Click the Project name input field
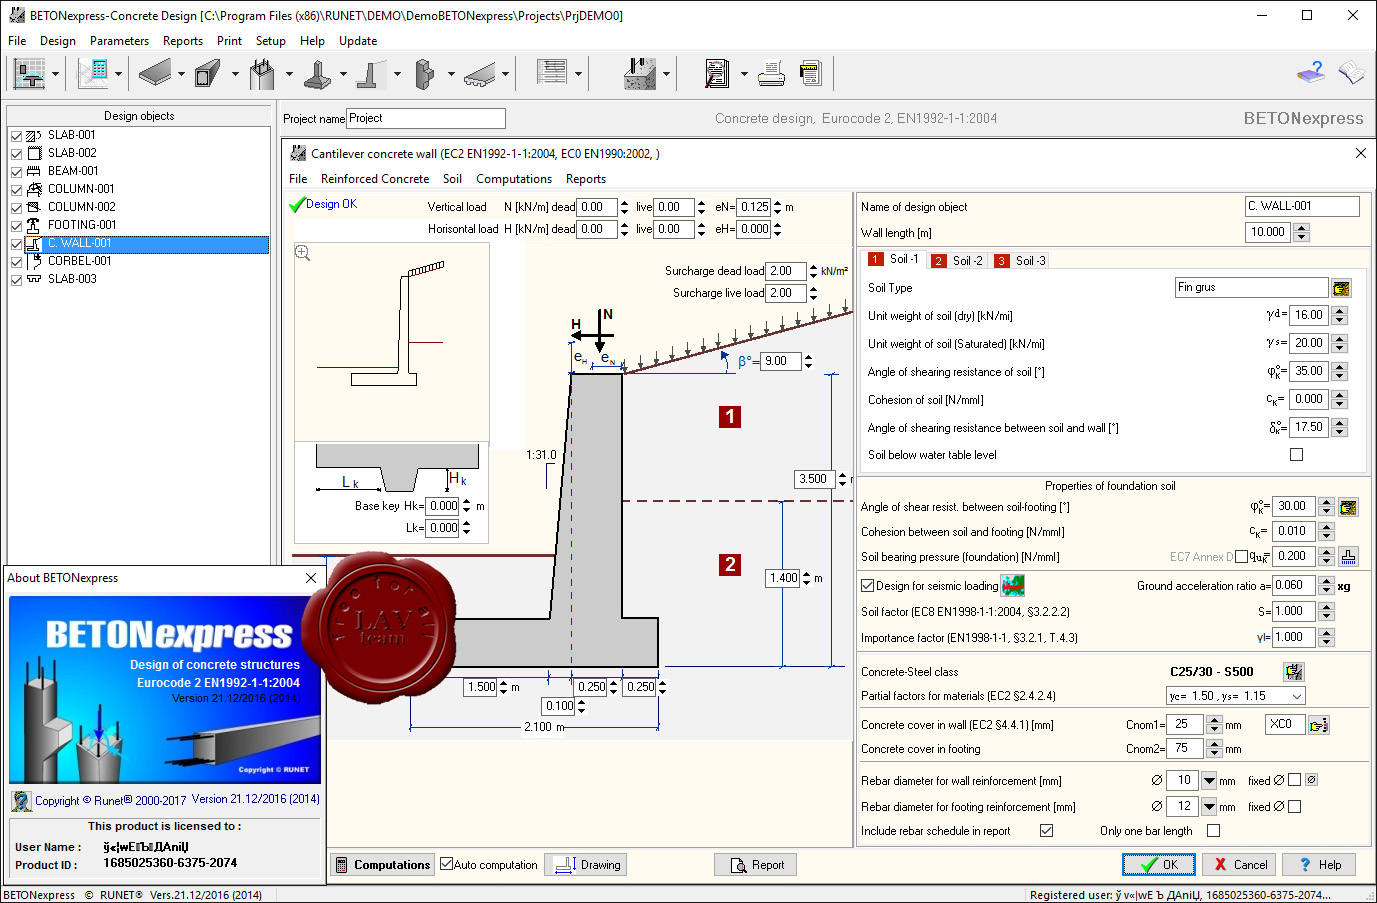The image size is (1377, 903). [426, 118]
